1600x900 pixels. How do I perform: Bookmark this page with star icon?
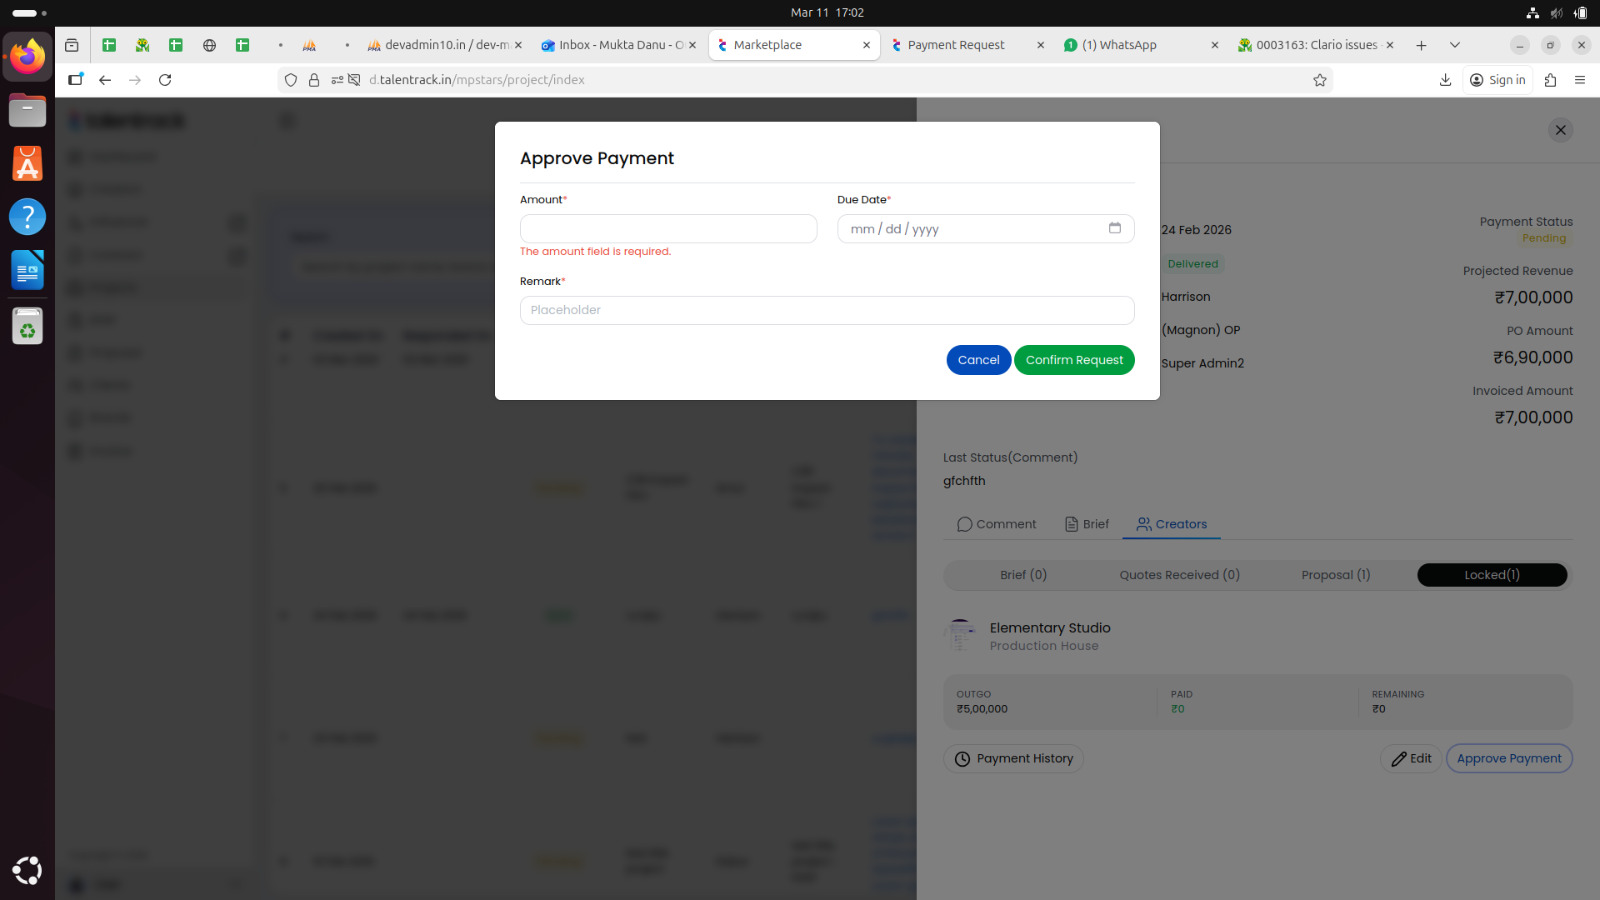(1319, 80)
